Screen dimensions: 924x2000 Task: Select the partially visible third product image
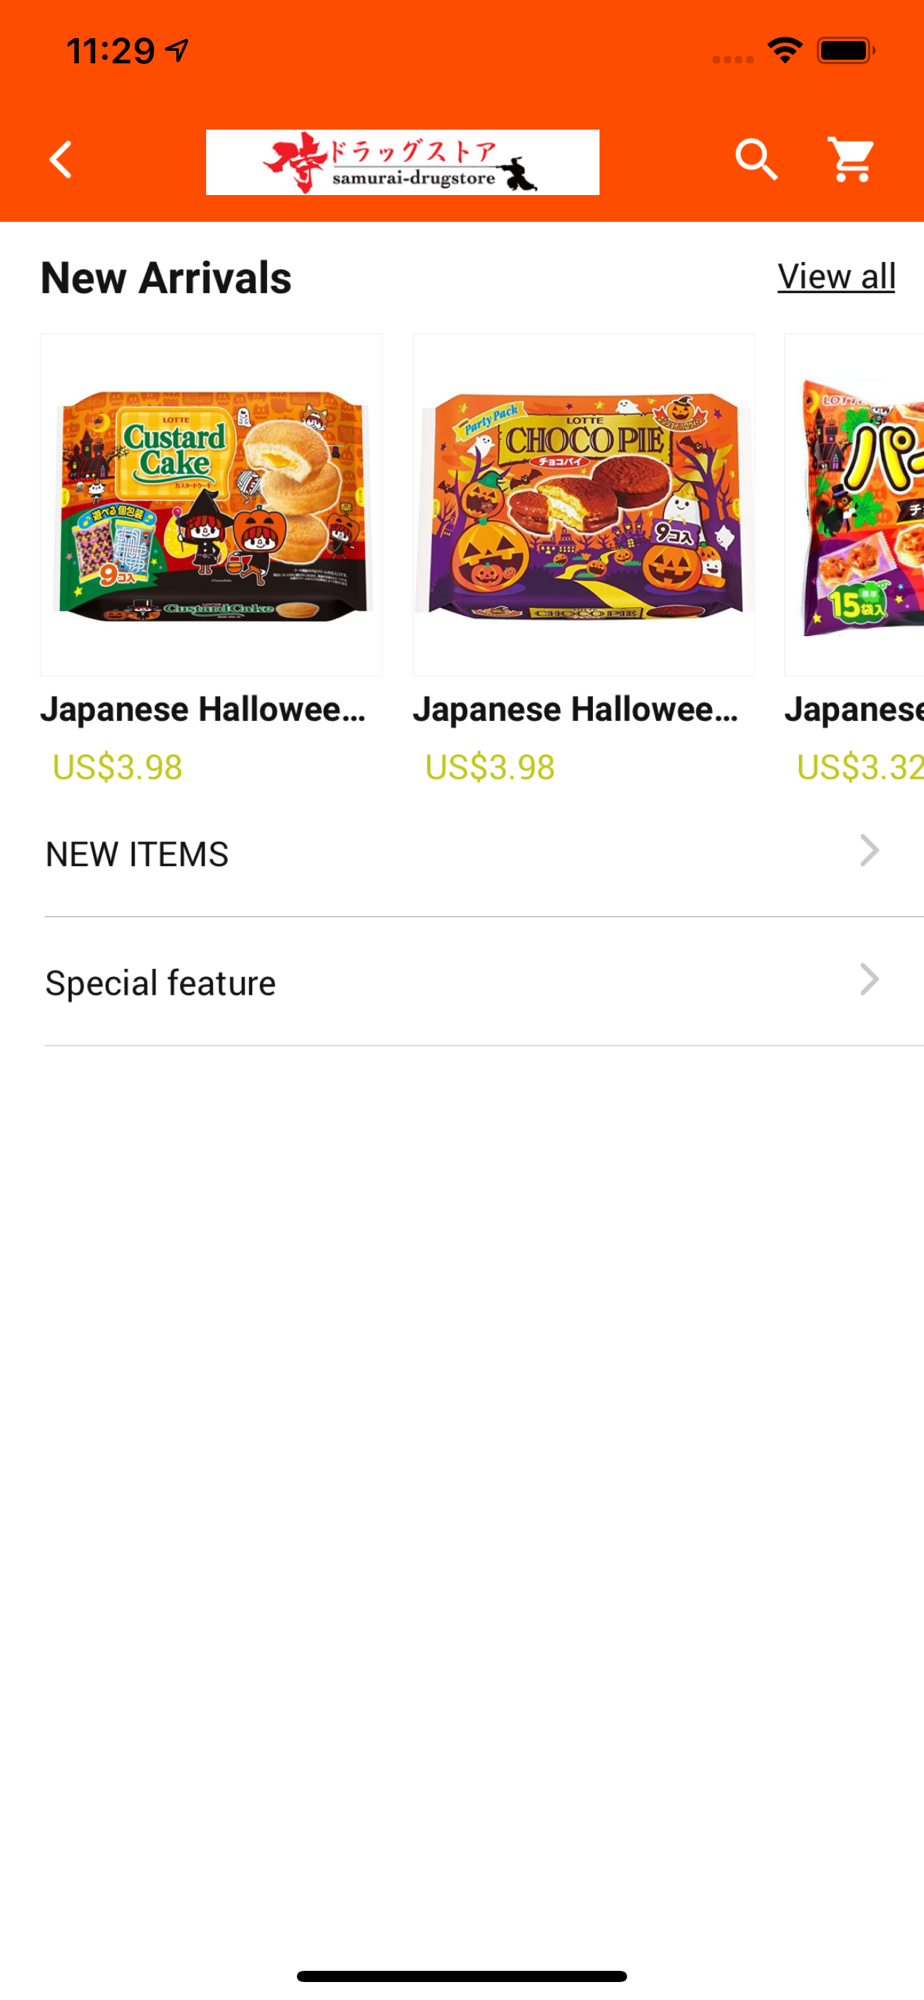854,505
